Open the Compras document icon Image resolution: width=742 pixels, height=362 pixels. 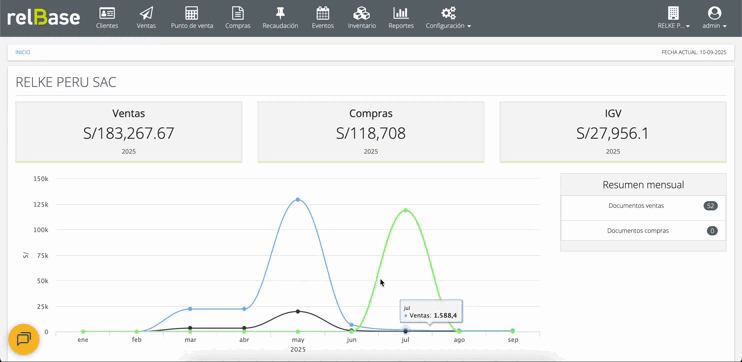coord(238,13)
